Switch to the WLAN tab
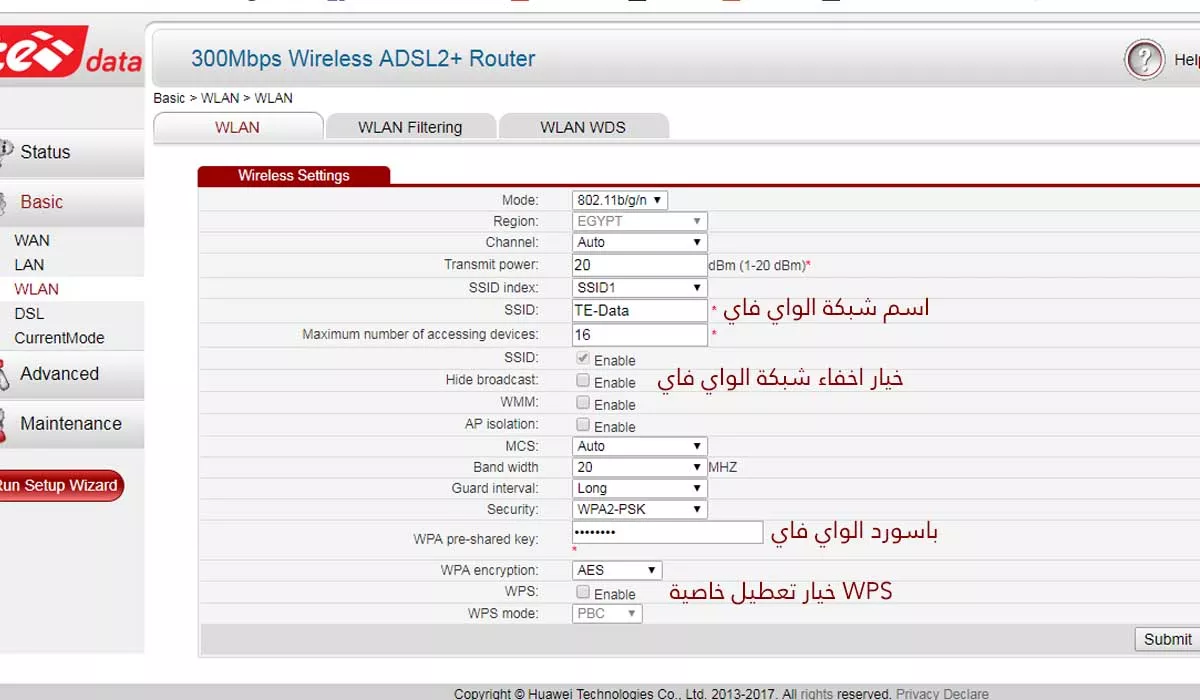The width and height of the screenshot is (1200, 700). pos(238,127)
